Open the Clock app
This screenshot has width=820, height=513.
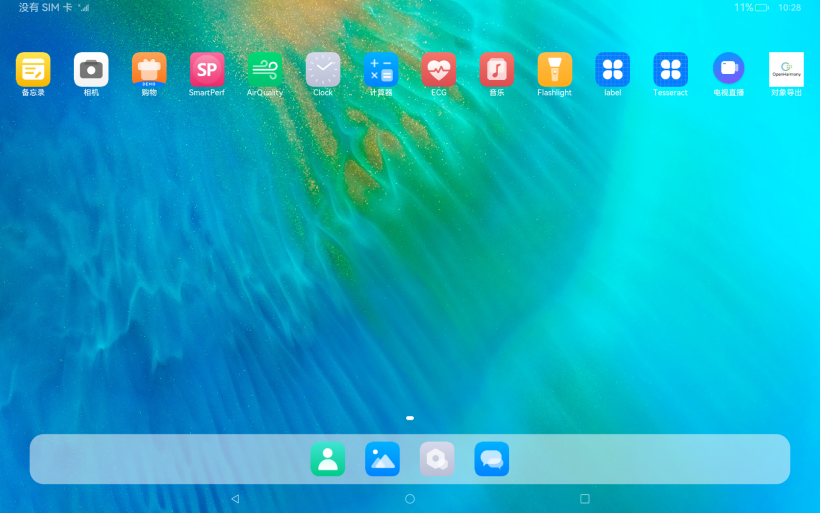click(x=323, y=69)
